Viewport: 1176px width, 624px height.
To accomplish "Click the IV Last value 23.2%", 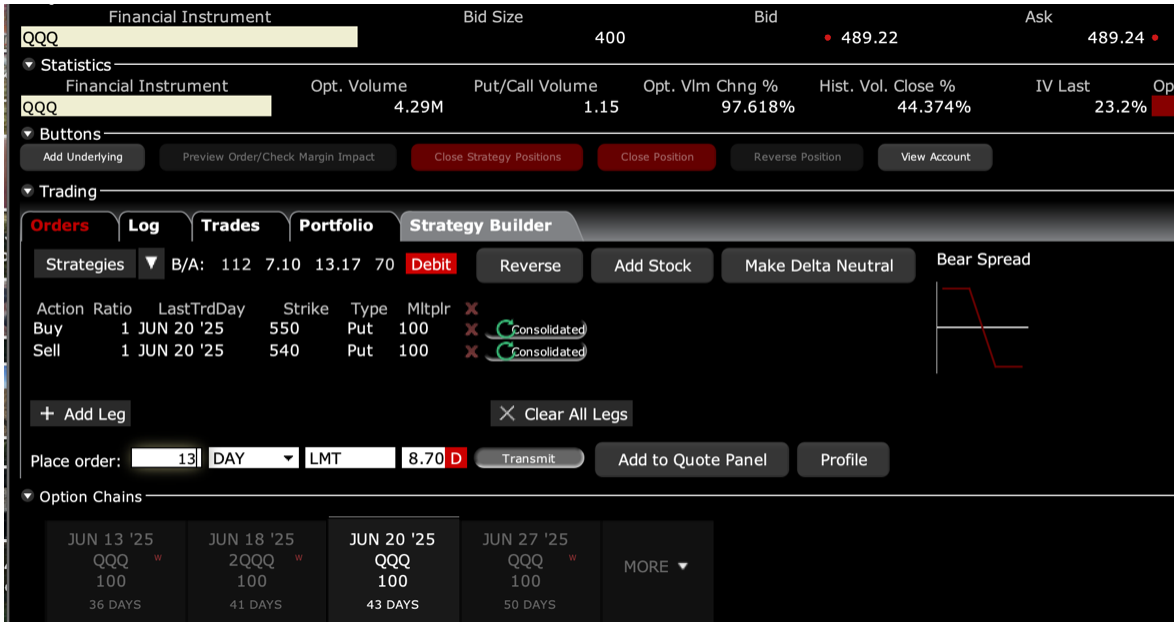I will pyautogui.click(x=1120, y=107).
